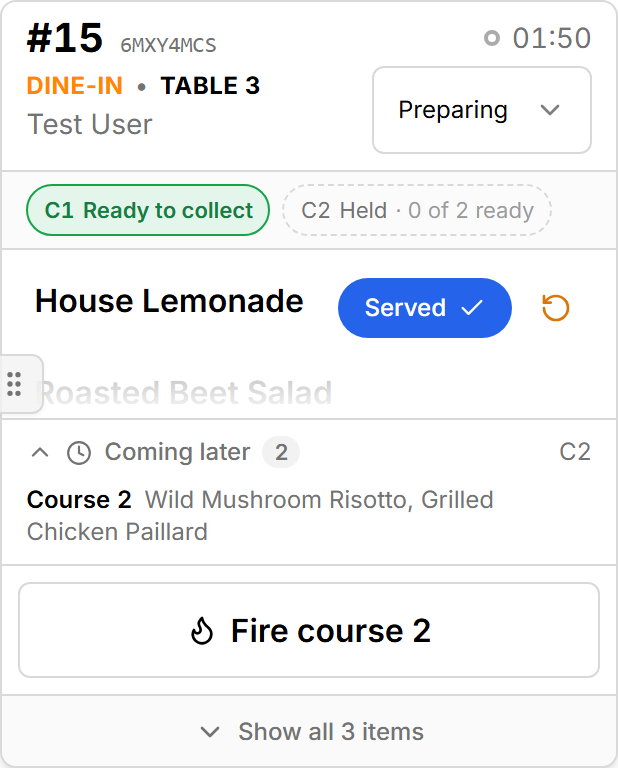Screen dimensions: 618x768
Task: Click the chevron beside Show all items
Action: tap(210, 732)
